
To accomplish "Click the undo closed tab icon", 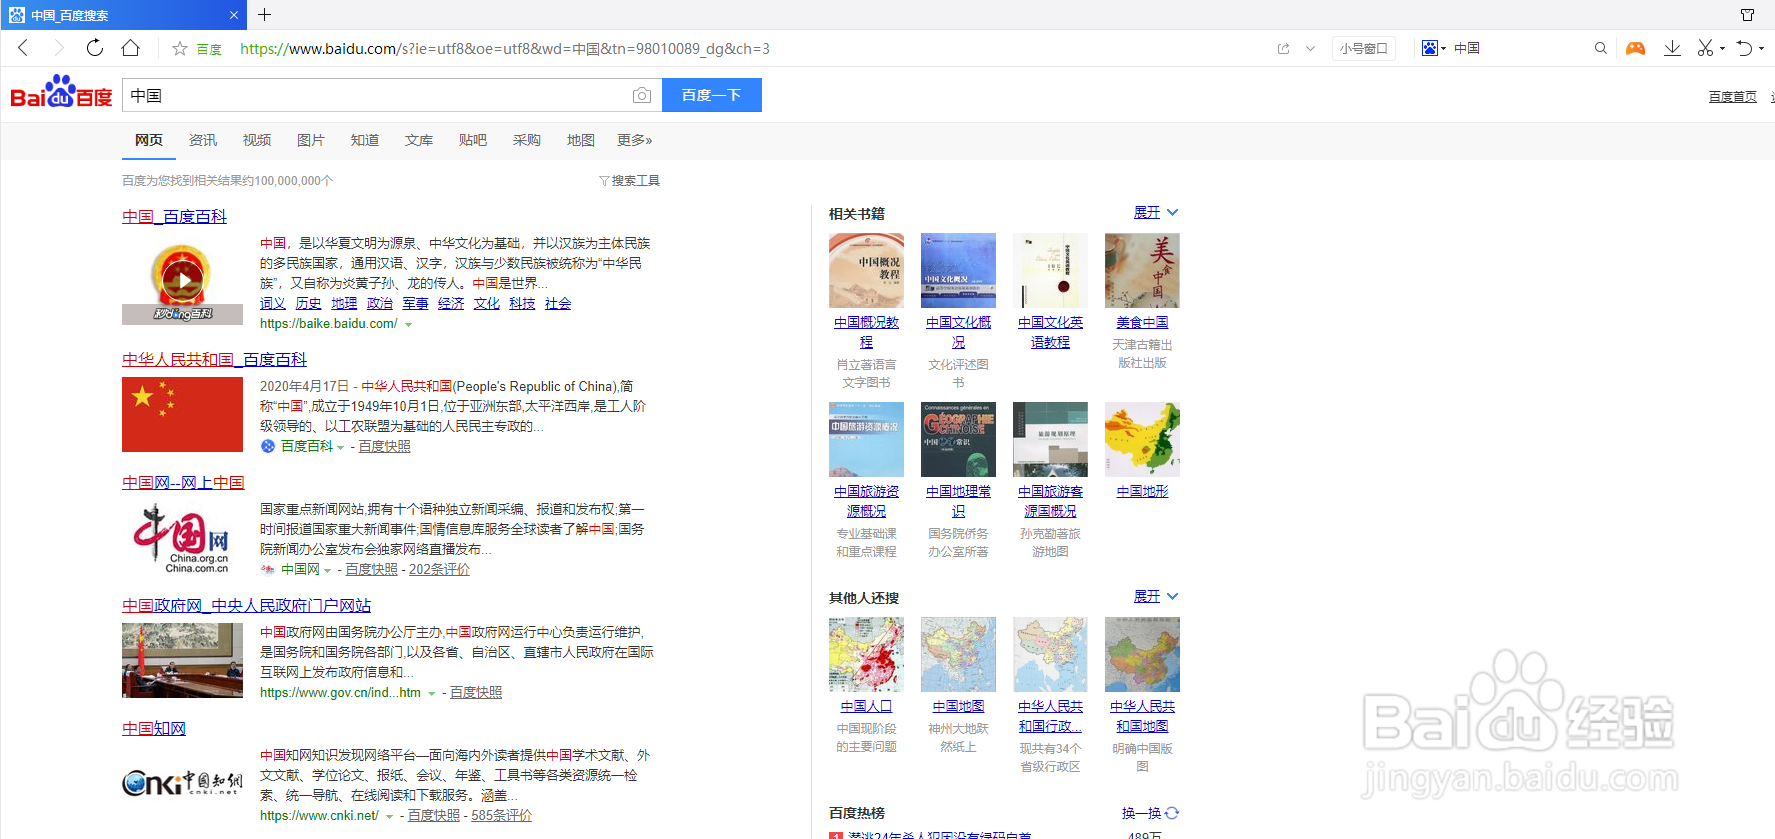I will click(x=1744, y=48).
